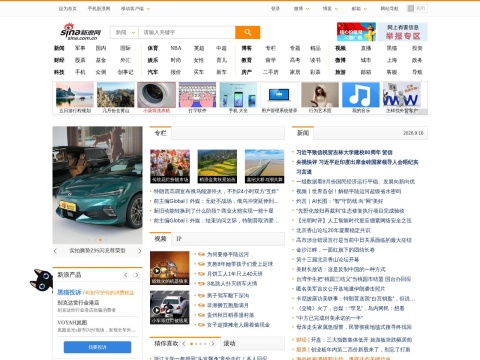Open the WWW foreign trade thumbnail
The height and width of the screenshot is (360, 480).
point(402,95)
